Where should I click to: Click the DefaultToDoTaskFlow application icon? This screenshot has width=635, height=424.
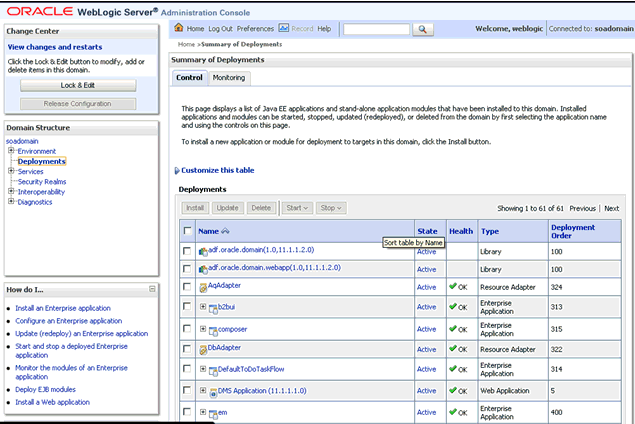213,371
